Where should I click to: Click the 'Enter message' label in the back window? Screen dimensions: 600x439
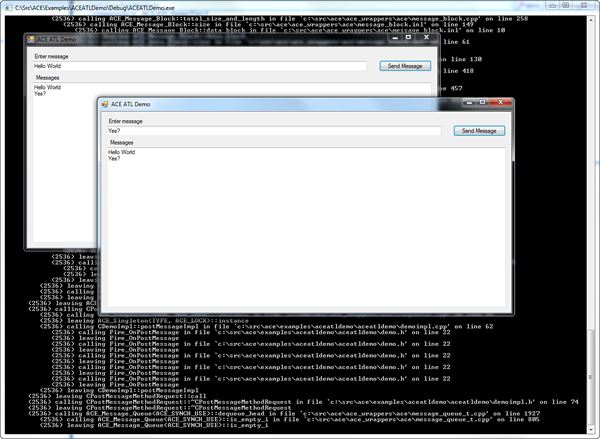click(51, 56)
